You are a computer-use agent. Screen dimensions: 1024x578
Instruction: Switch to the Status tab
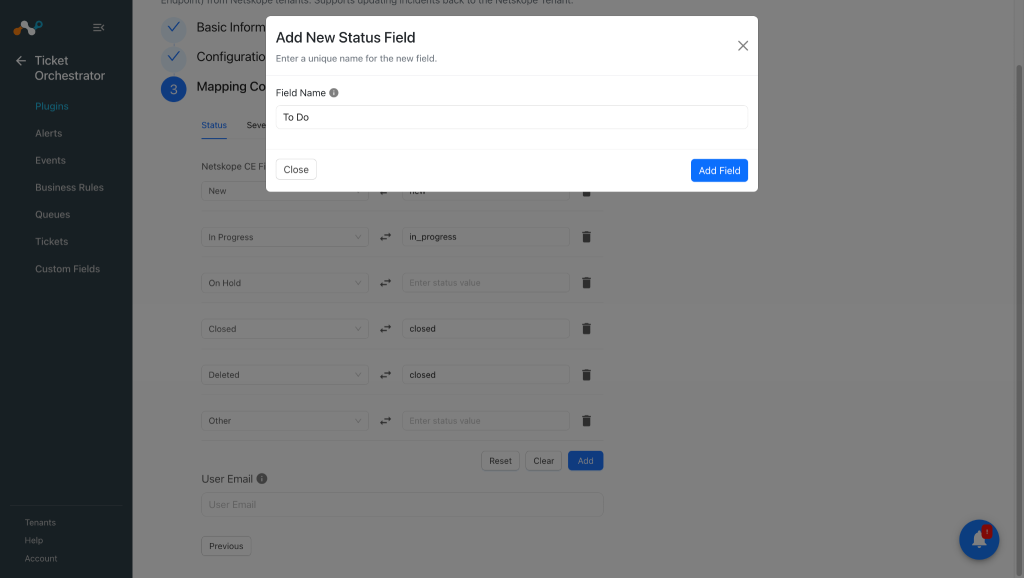coord(214,125)
